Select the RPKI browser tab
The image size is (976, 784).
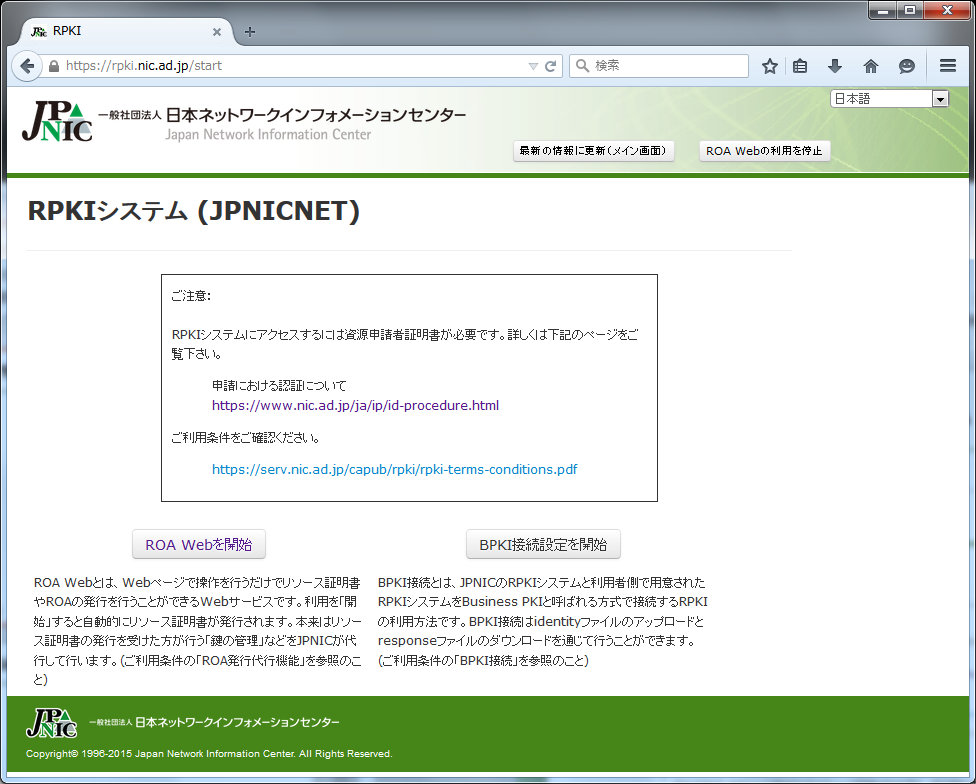point(127,31)
